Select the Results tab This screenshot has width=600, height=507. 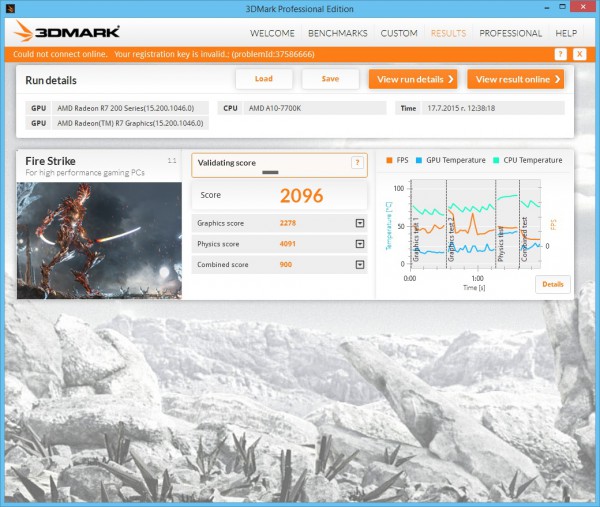pos(448,33)
